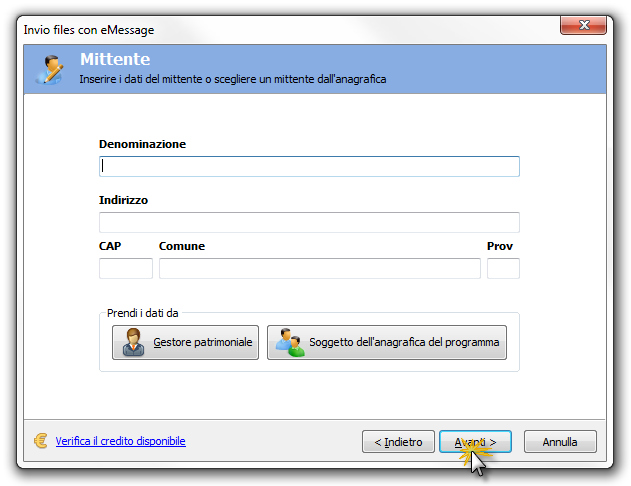Click the Comune label
The width and height of the screenshot is (631, 486).
[182, 246]
